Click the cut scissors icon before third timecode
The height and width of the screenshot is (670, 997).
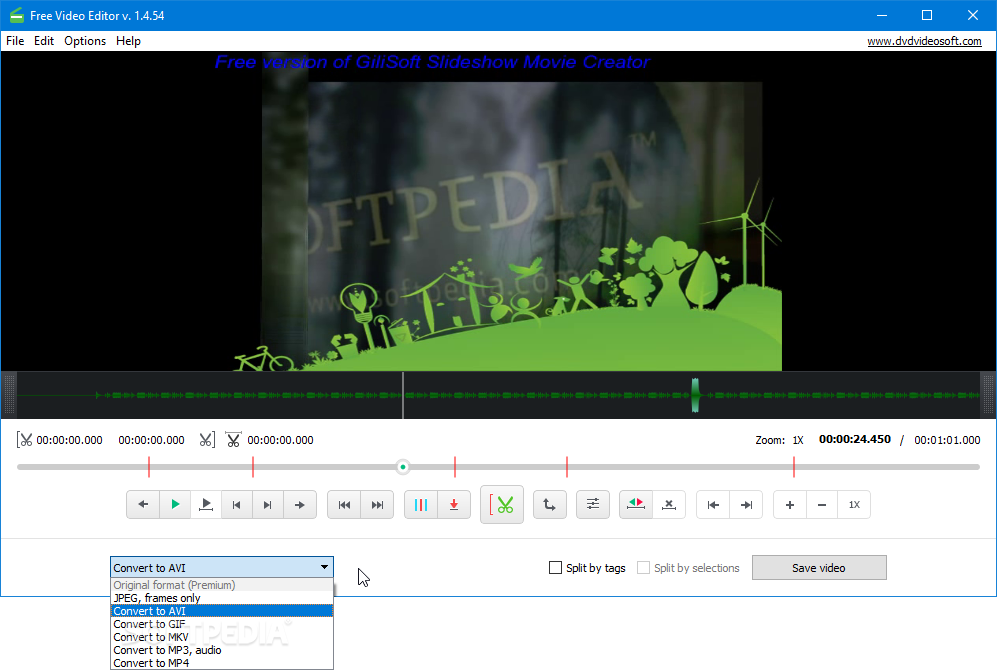click(x=233, y=440)
